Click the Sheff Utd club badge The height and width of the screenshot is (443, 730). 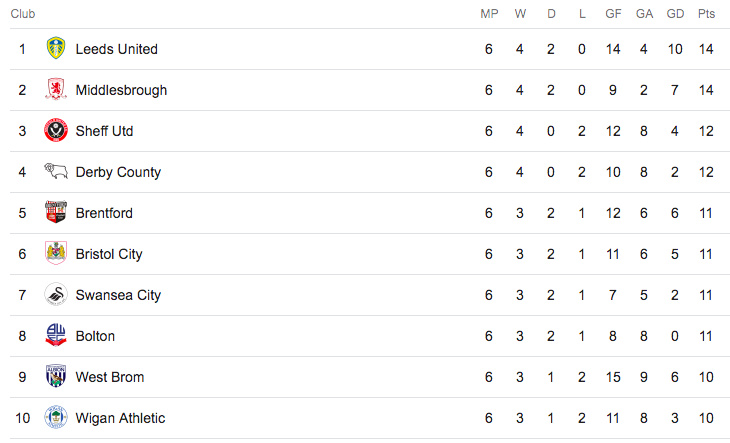coord(56,130)
